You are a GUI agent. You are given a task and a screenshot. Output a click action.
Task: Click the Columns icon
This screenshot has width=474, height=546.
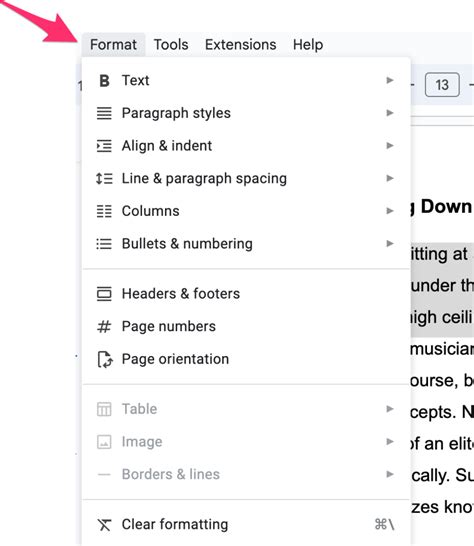(104, 211)
